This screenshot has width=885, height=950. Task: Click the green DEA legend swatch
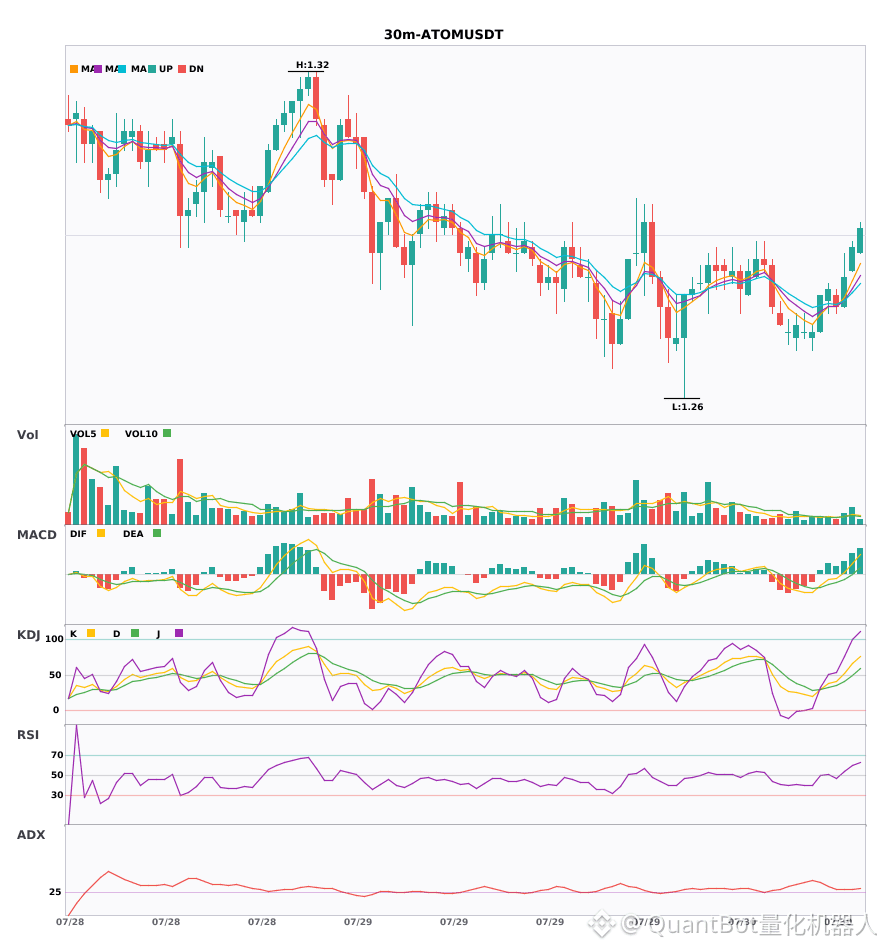pos(157,533)
